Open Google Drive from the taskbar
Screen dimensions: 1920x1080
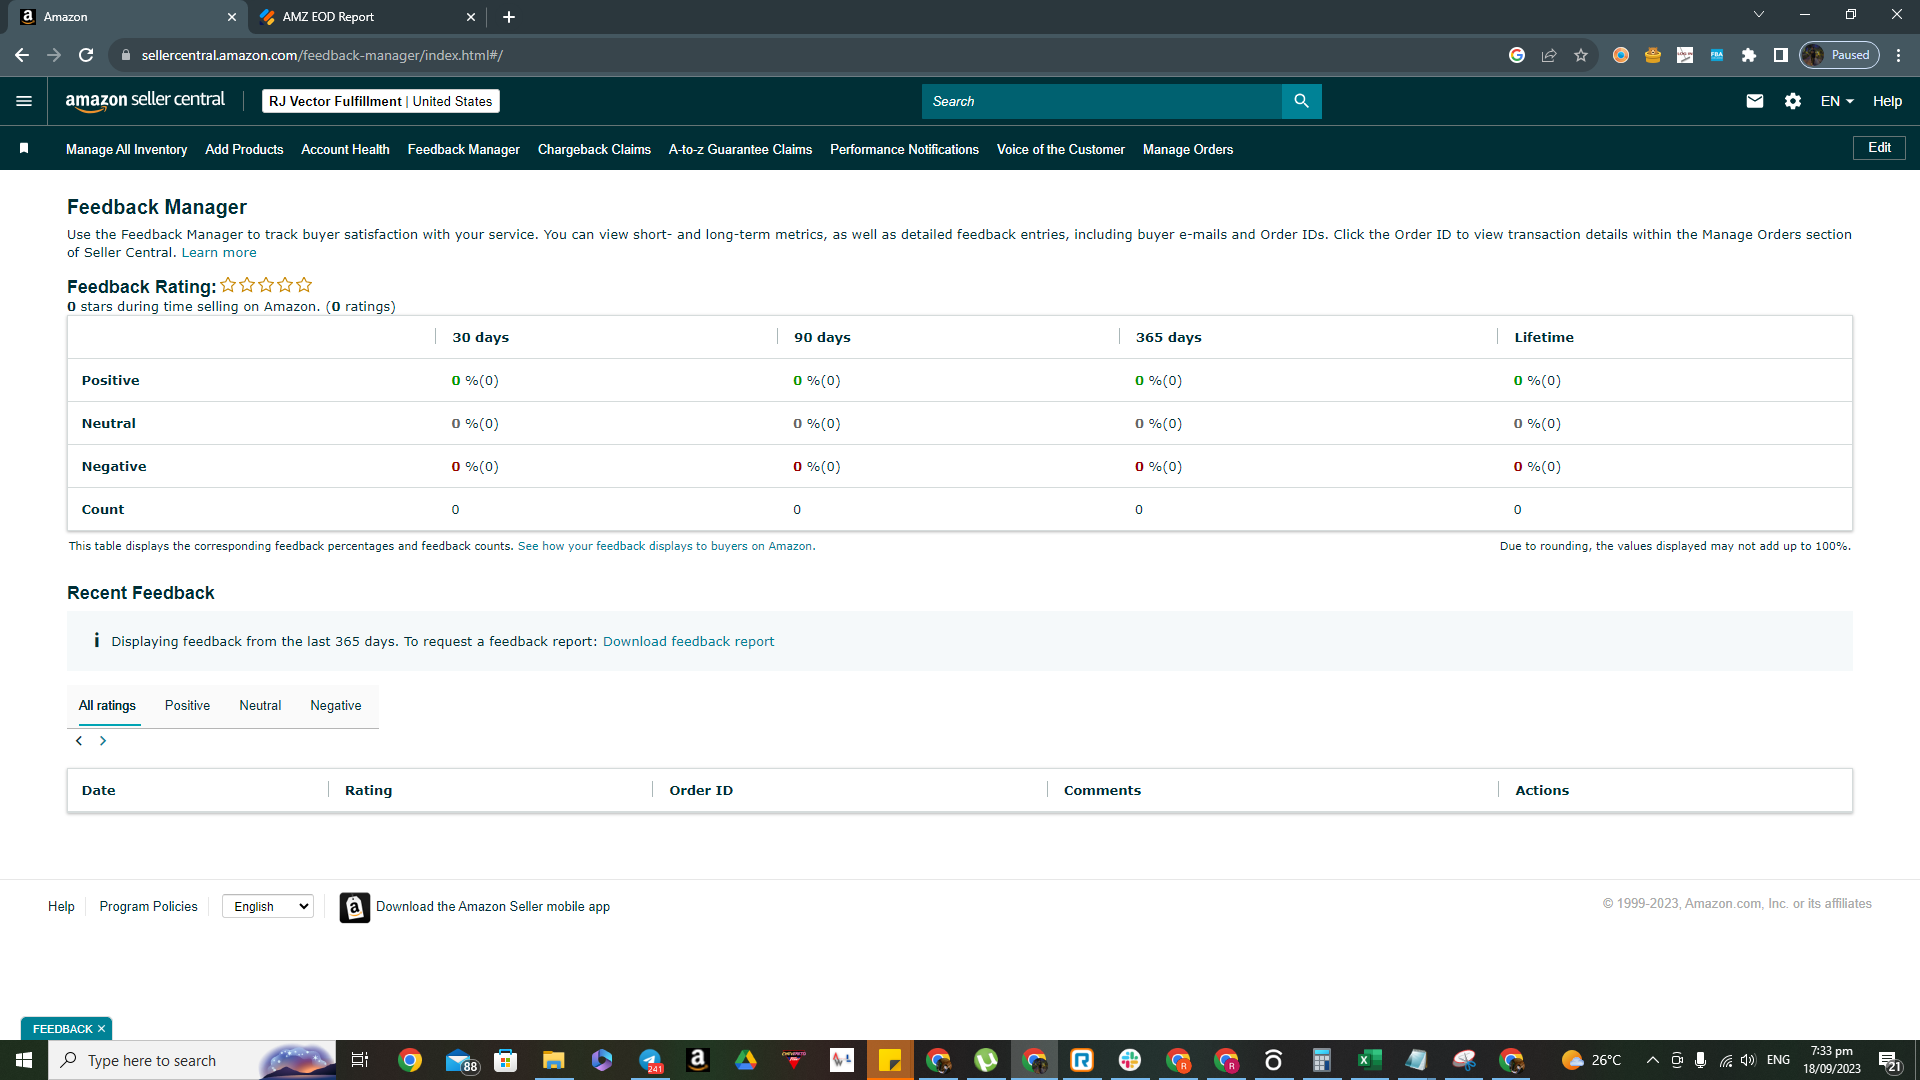tap(746, 1060)
